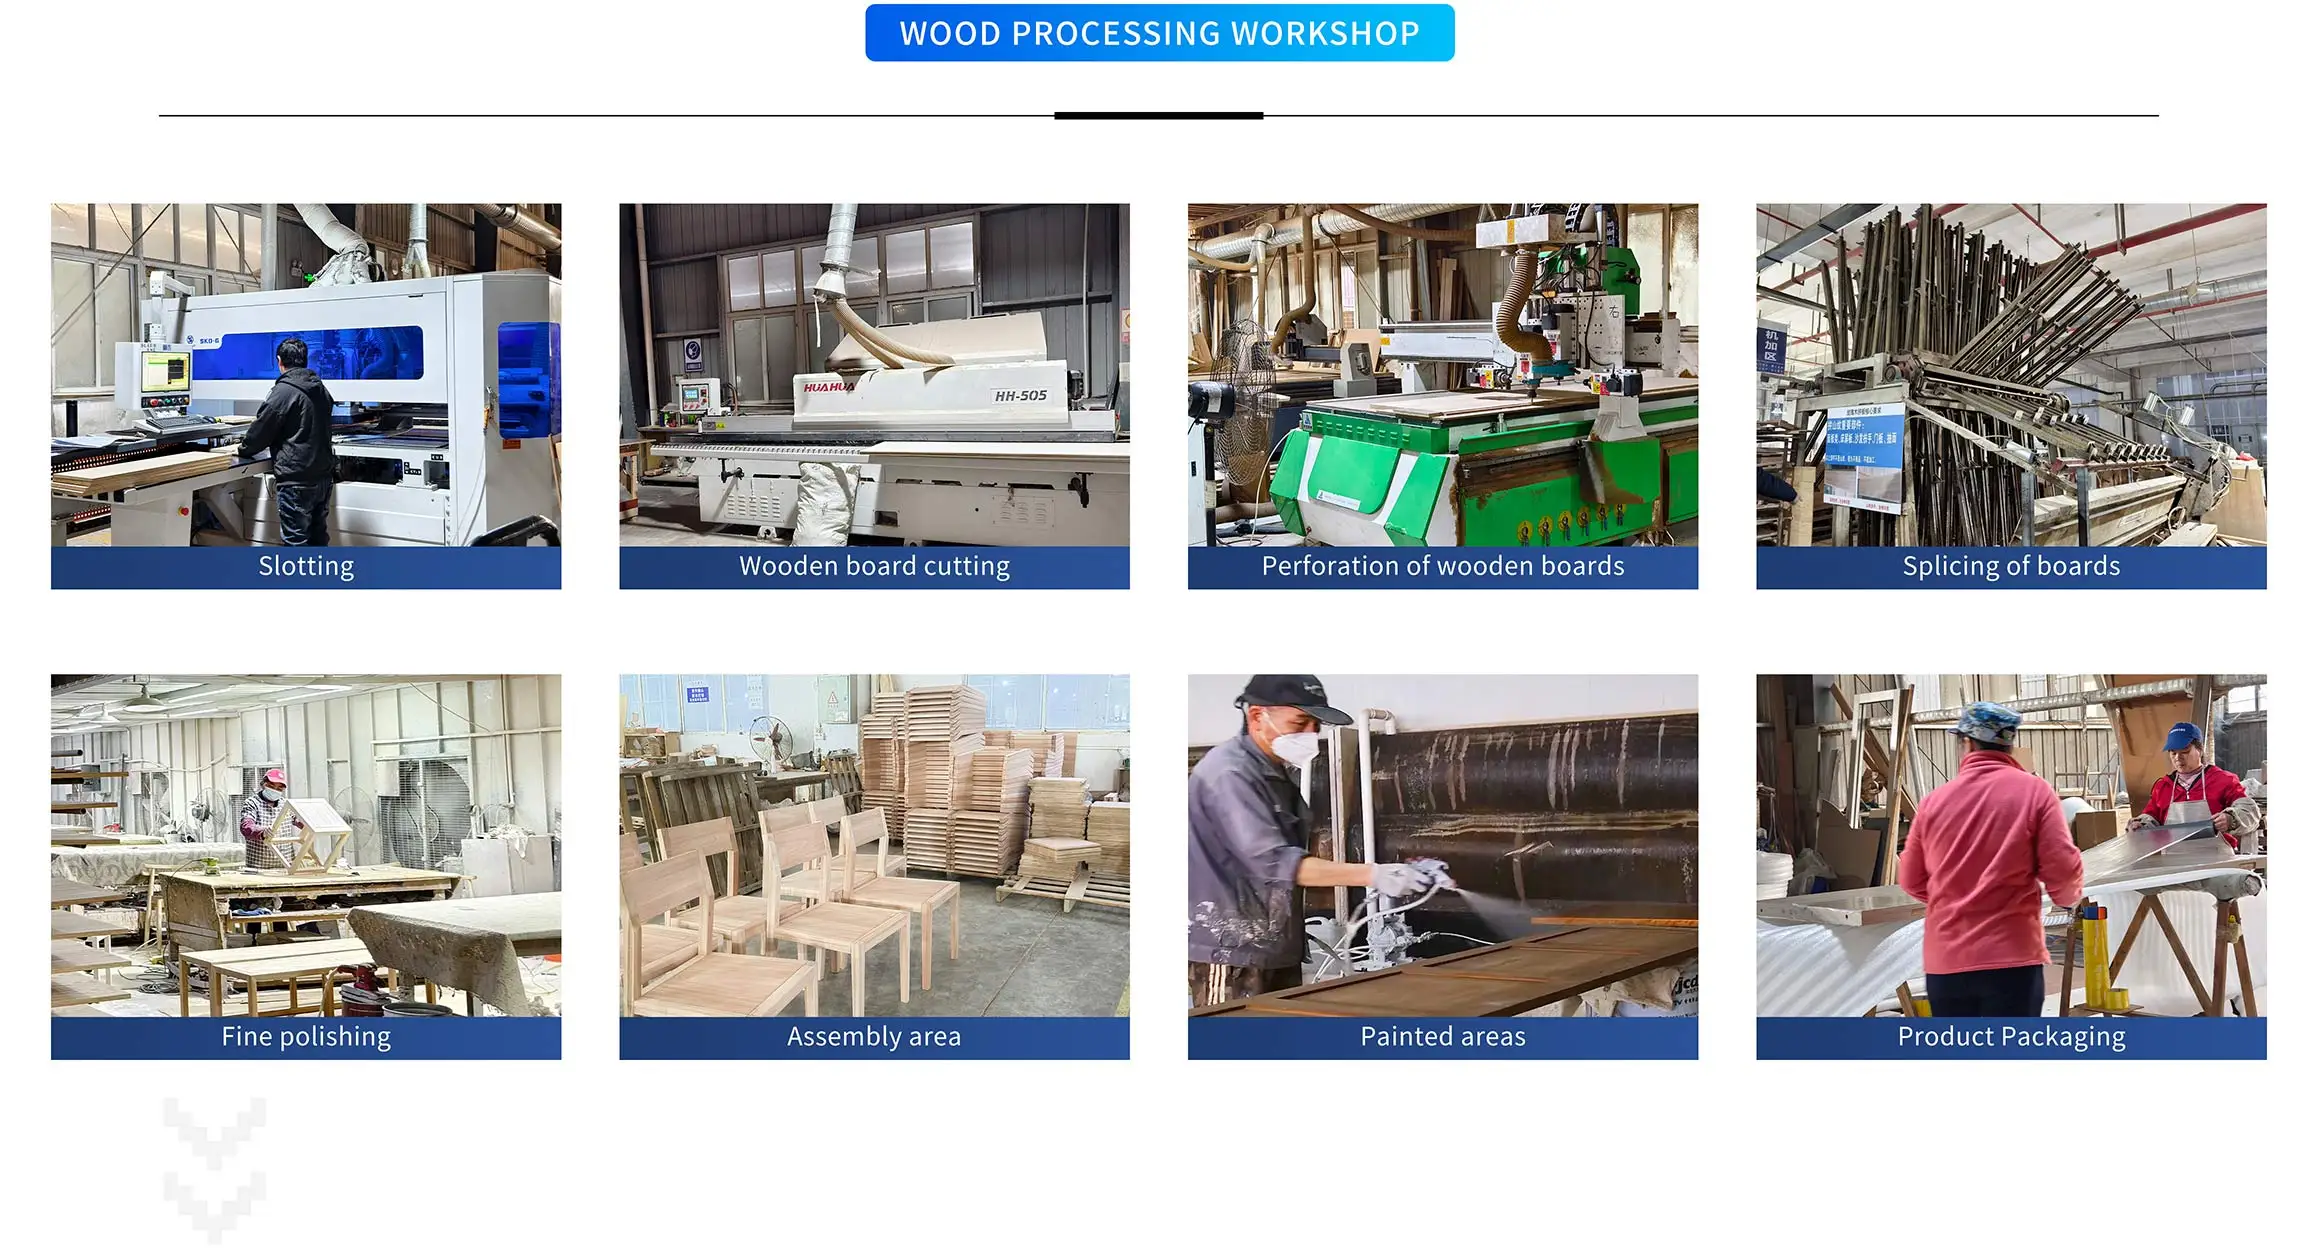Click the Wood Processing Workshop heading banner
This screenshot has width=2319, height=1254.
pyautogui.click(x=1159, y=33)
